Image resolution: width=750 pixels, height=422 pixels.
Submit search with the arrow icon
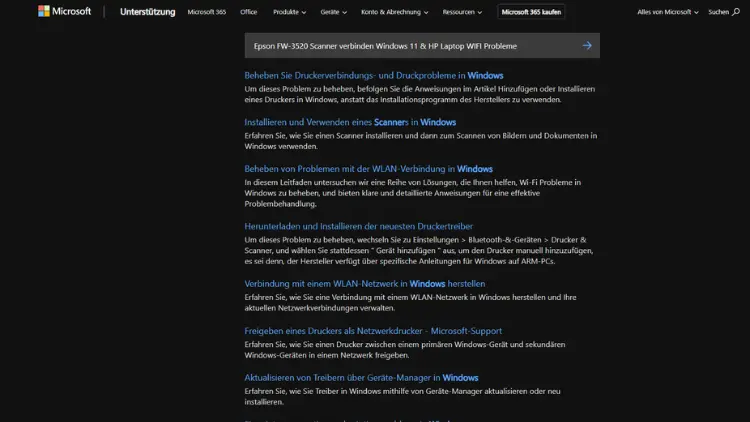pyautogui.click(x=587, y=46)
